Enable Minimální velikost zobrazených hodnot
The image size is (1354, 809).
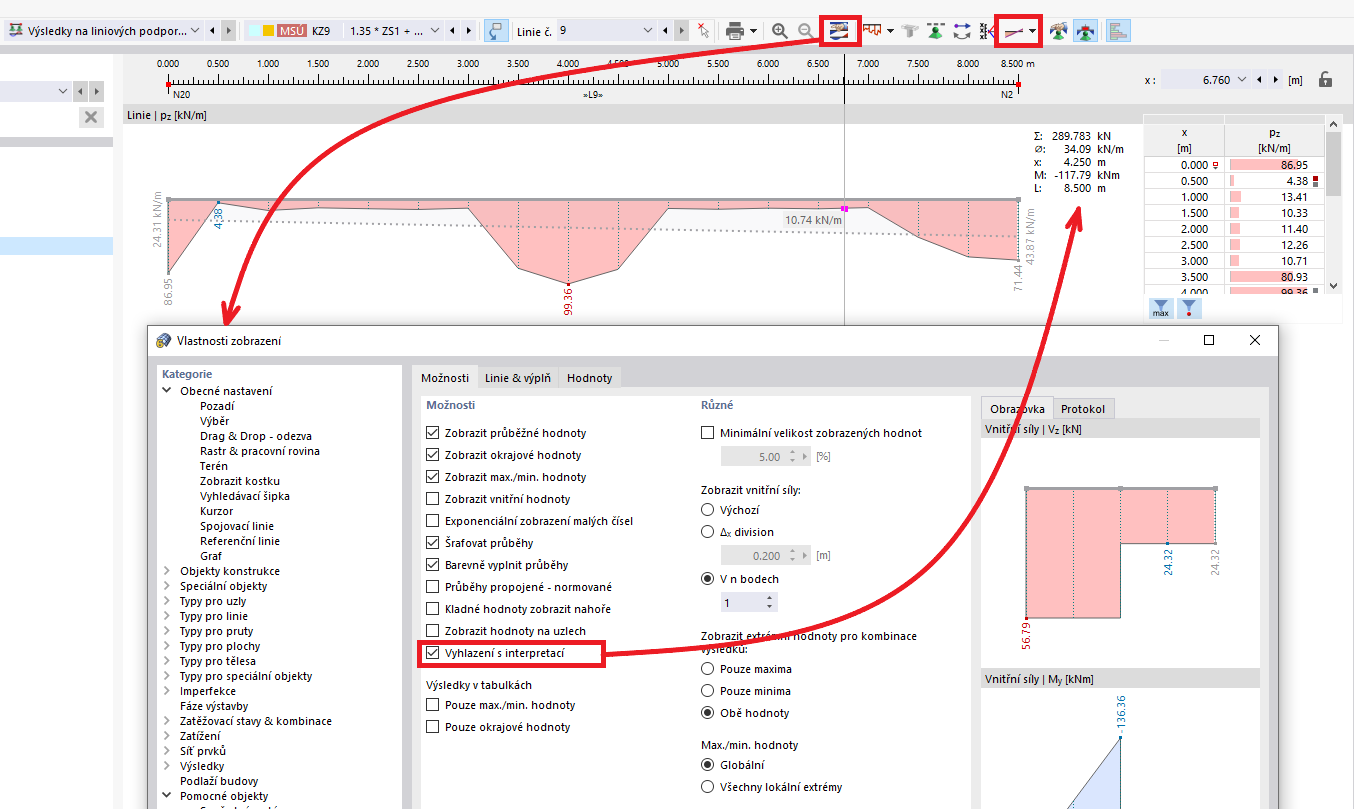(x=708, y=433)
